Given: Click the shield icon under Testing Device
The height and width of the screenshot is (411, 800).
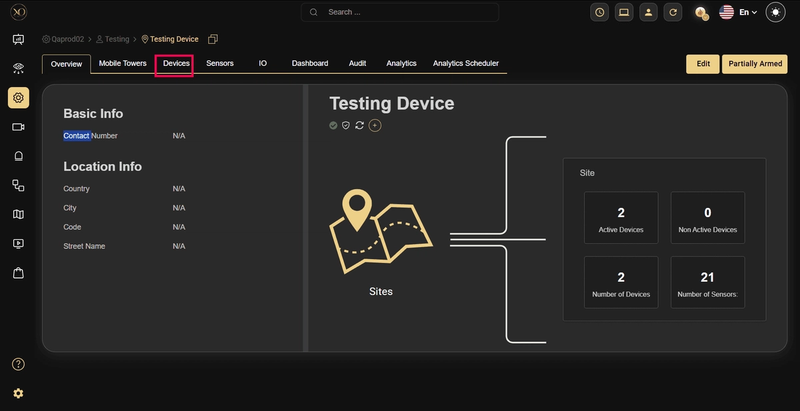Looking at the screenshot, I should (346, 125).
